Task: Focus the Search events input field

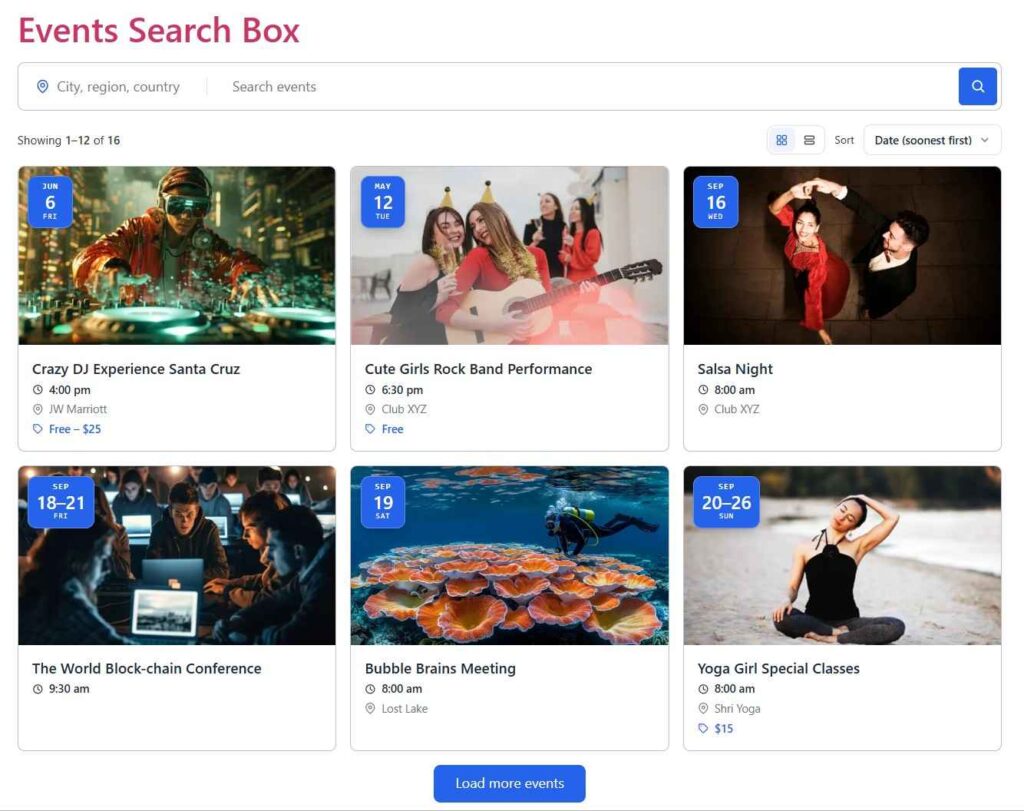Action: click(588, 87)
